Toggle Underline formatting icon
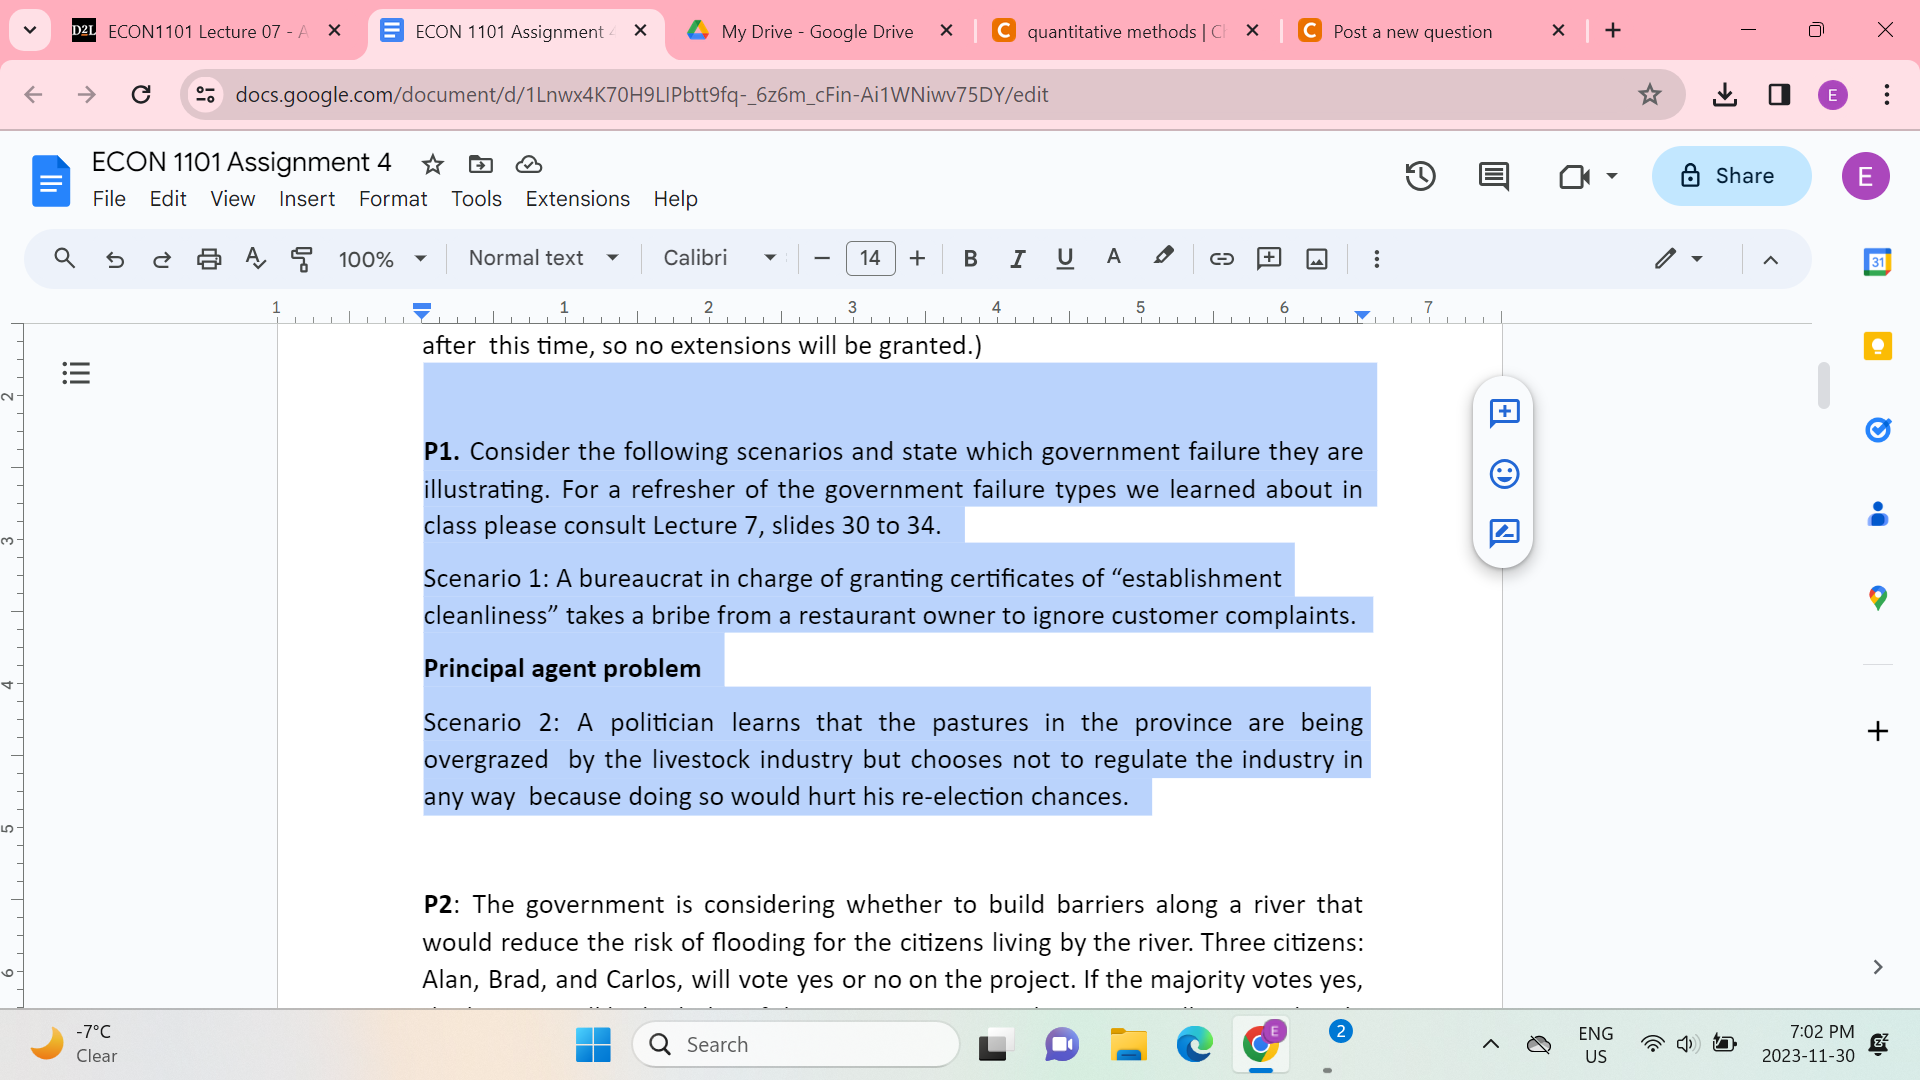This screenshot has width=1920, height=1080. [1064, 258]
